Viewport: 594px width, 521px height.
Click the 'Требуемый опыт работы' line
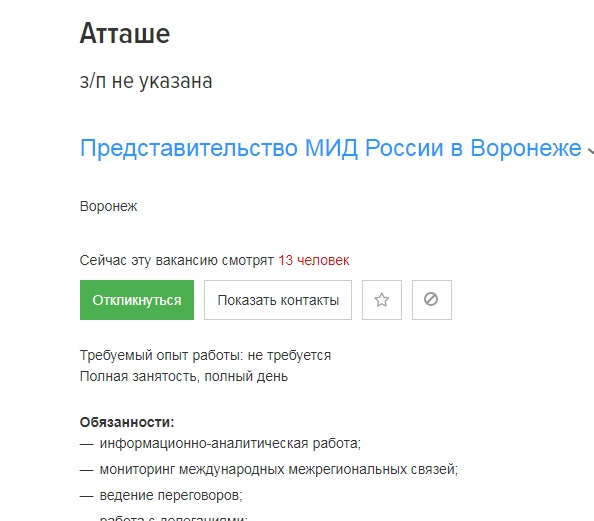pyautogui.click(x=205, y=355)
